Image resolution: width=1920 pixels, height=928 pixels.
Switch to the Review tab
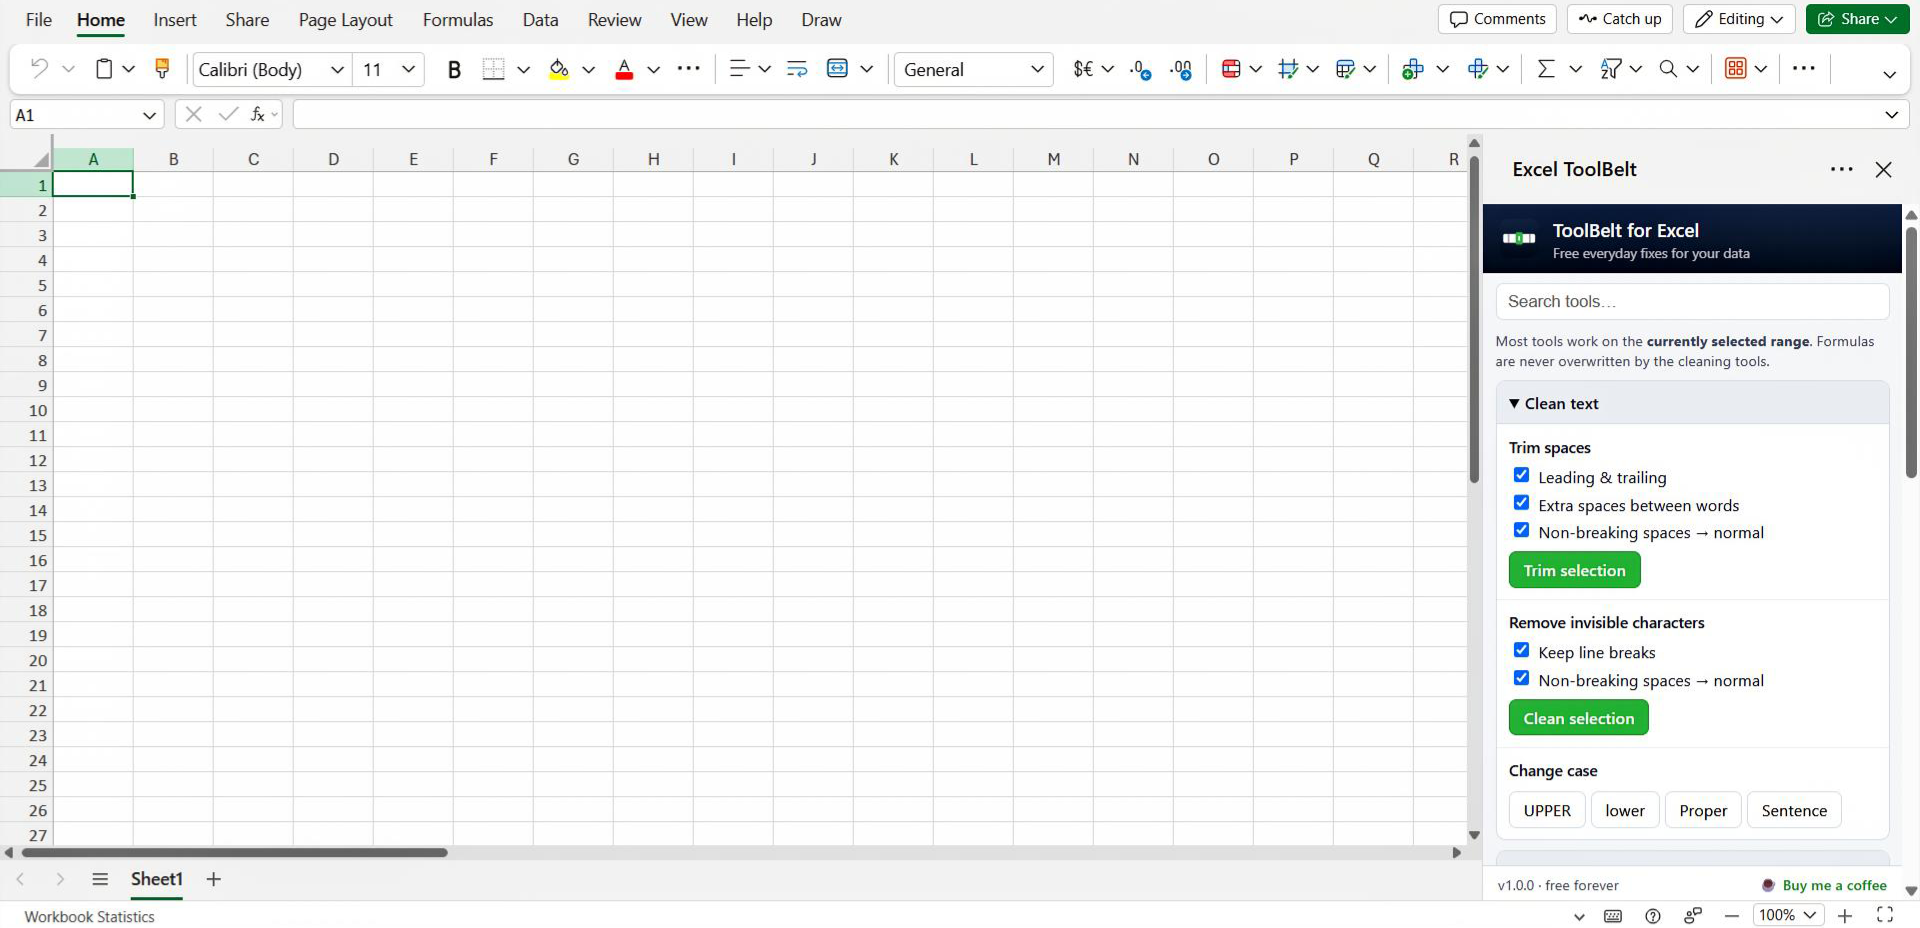coord(614,20)
